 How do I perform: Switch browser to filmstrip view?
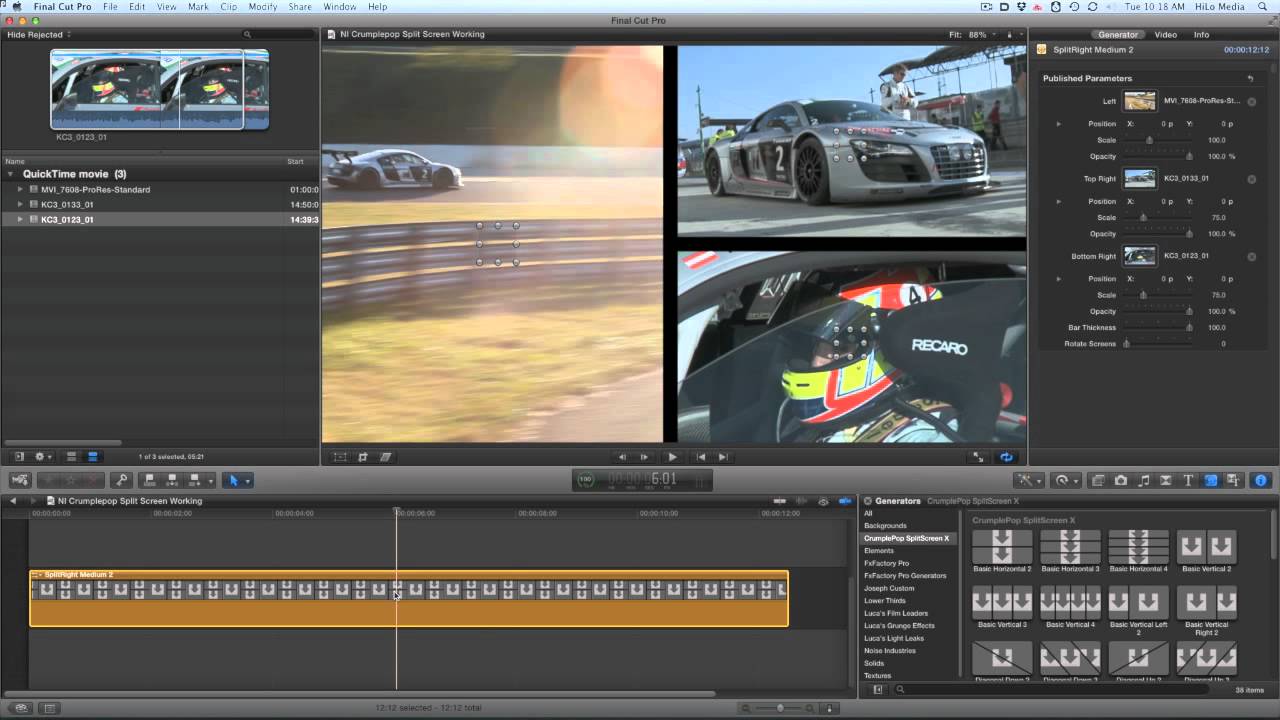93,456
